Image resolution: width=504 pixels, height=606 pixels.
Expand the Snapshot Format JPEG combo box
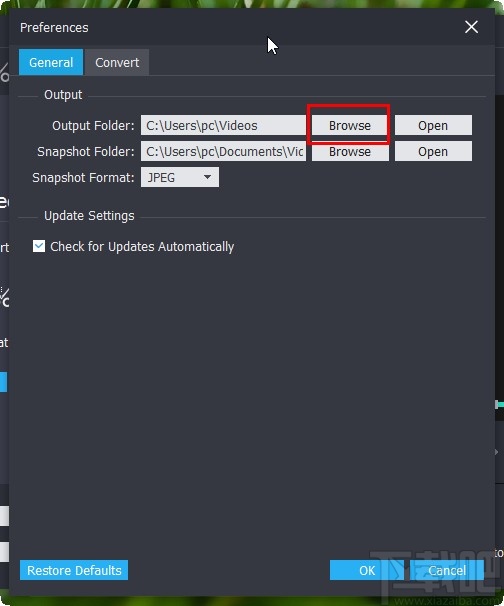(x=180, y=177)
